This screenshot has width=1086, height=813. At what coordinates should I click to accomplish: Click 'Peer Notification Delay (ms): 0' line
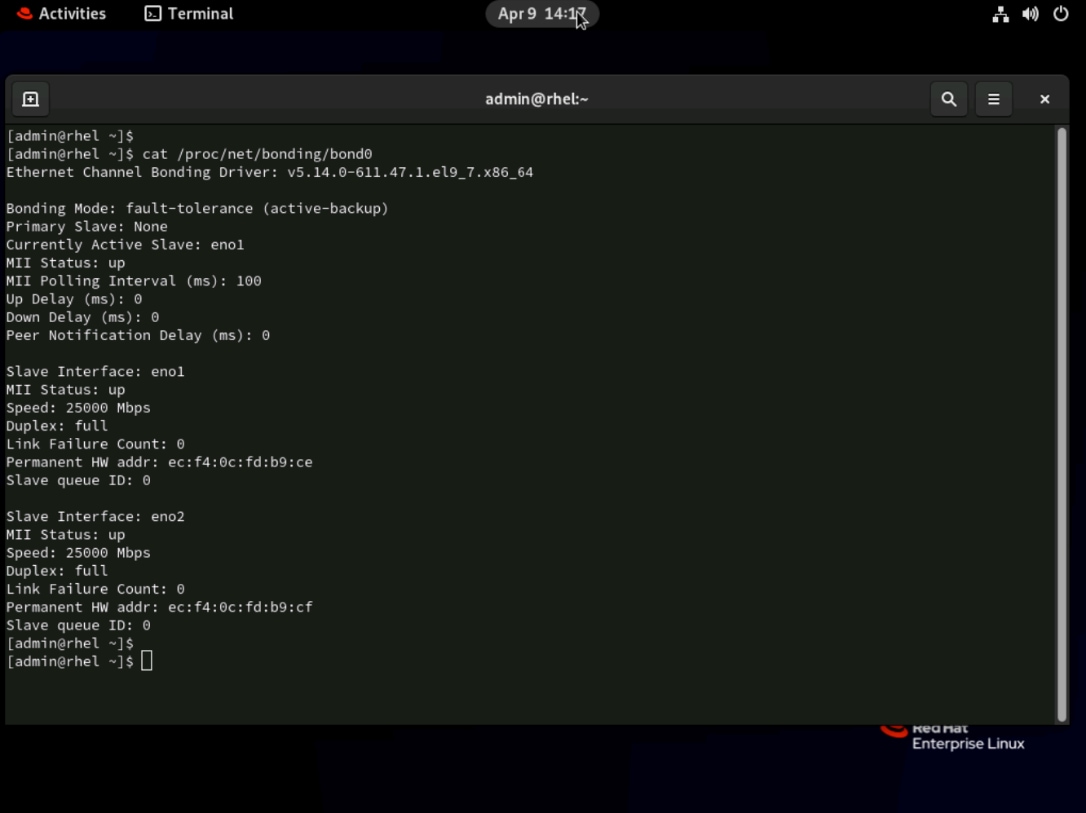pos(138,335)
